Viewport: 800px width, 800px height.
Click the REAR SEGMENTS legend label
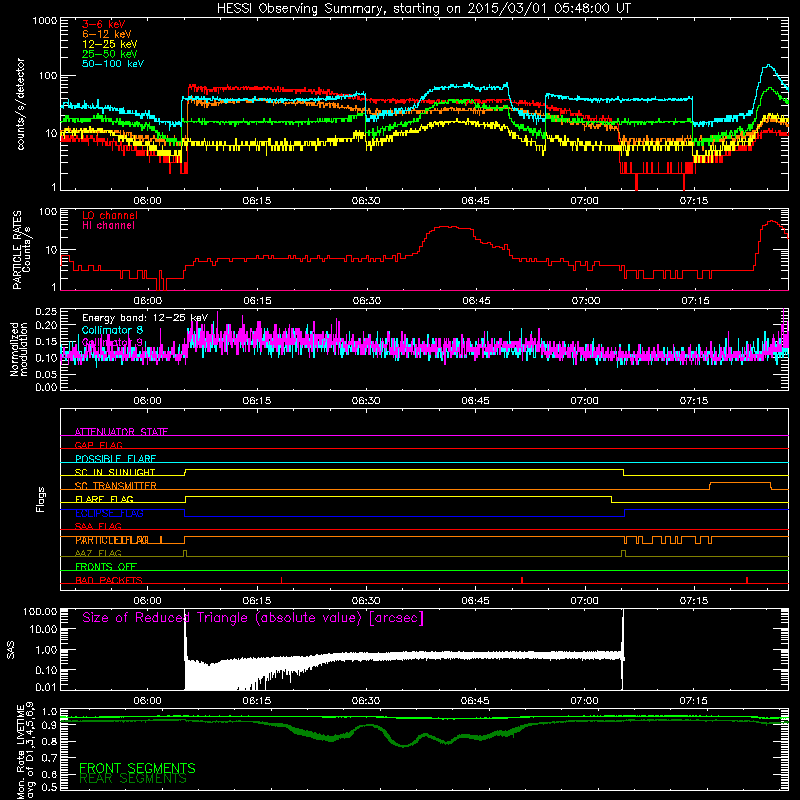[x=133, y=779]
